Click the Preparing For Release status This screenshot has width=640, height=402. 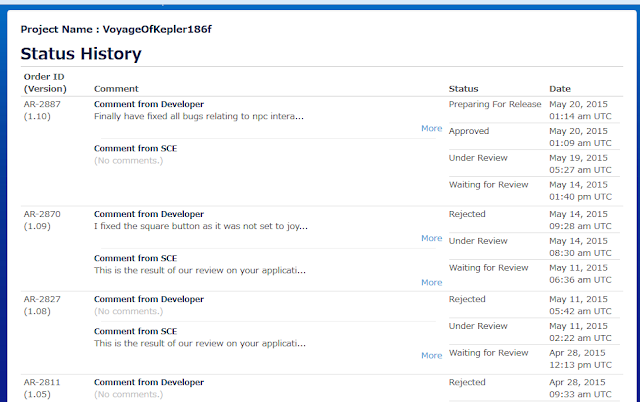point(495,104)
